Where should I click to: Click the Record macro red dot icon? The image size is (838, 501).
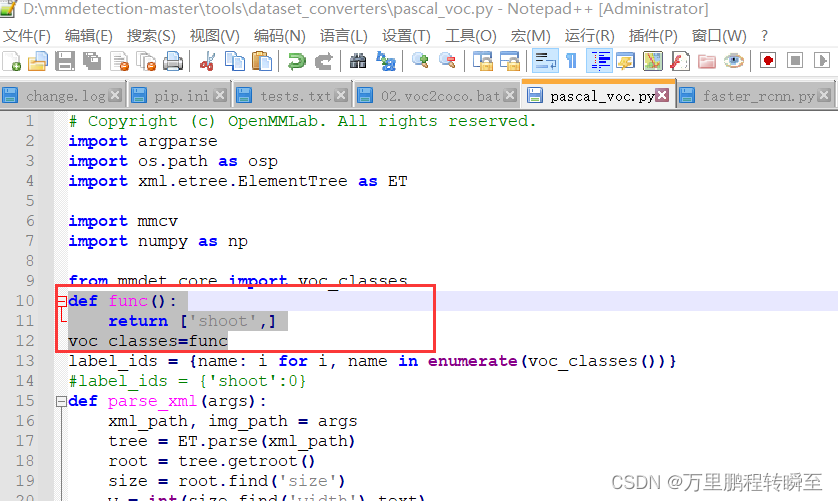click(768, 61)
